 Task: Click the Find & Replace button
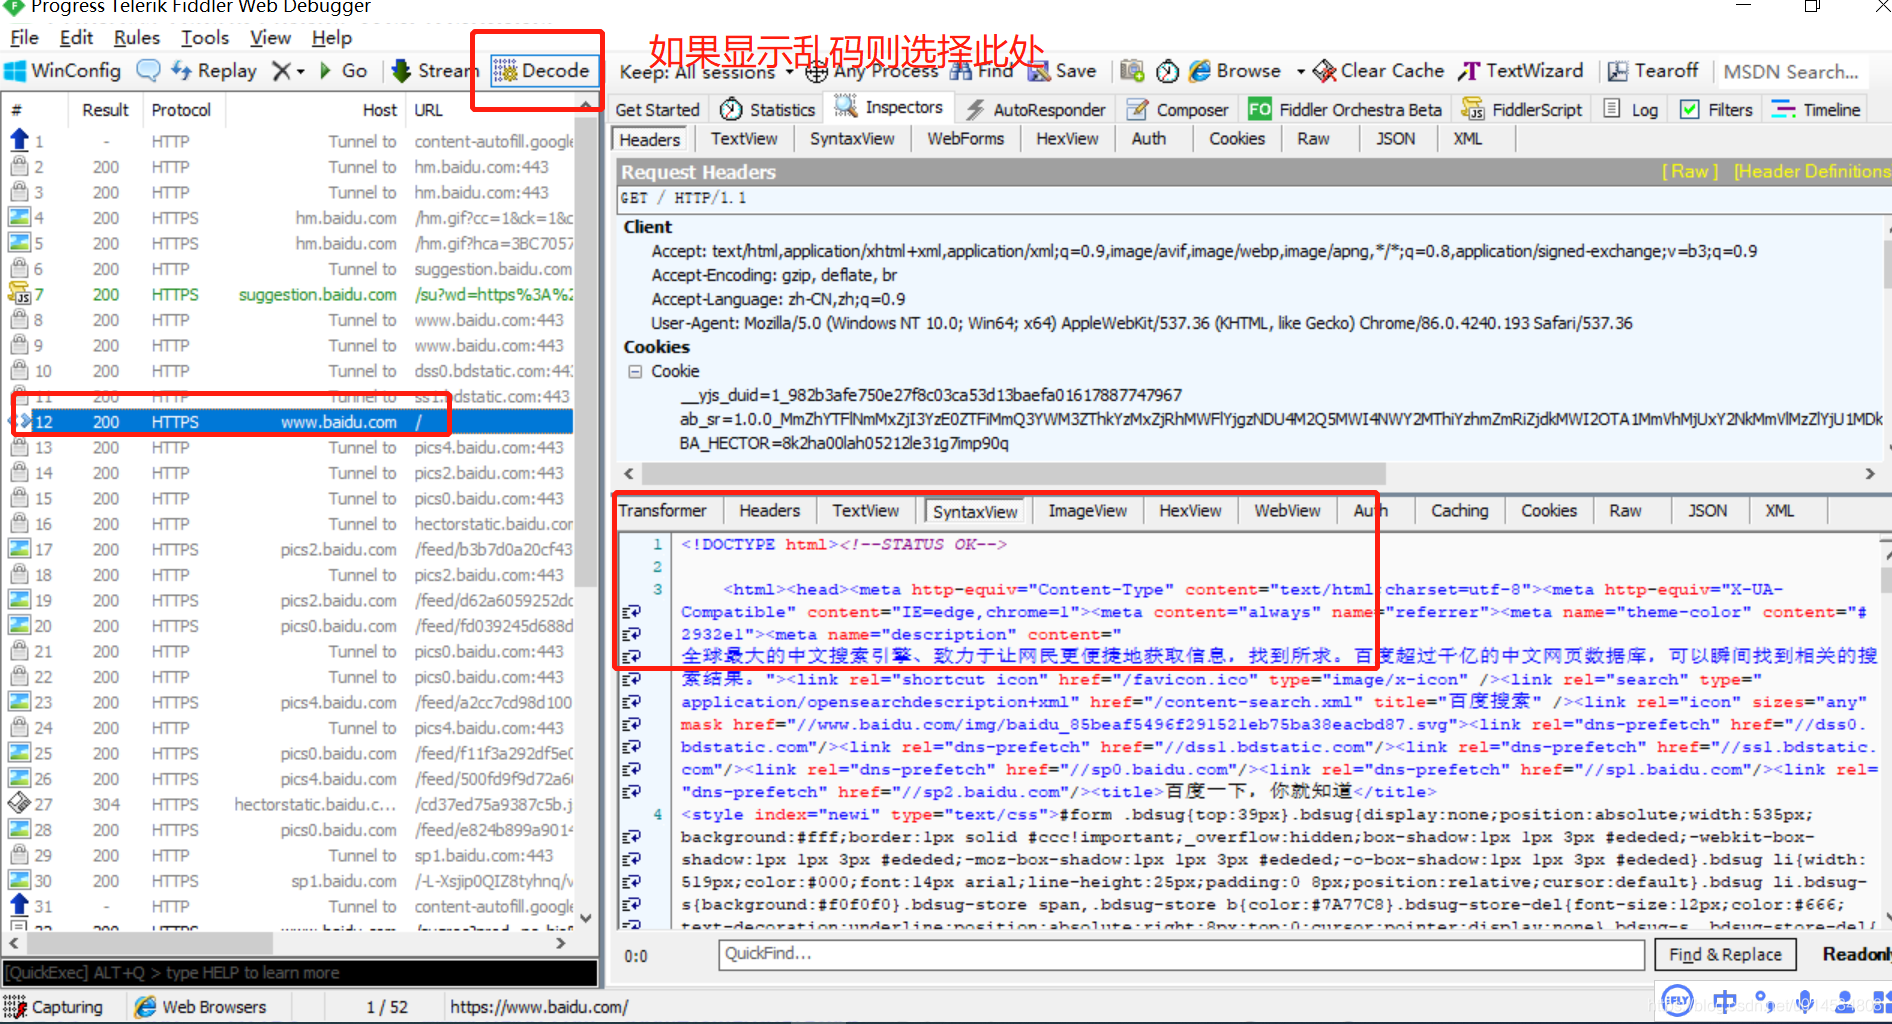tap(1725, 955)
